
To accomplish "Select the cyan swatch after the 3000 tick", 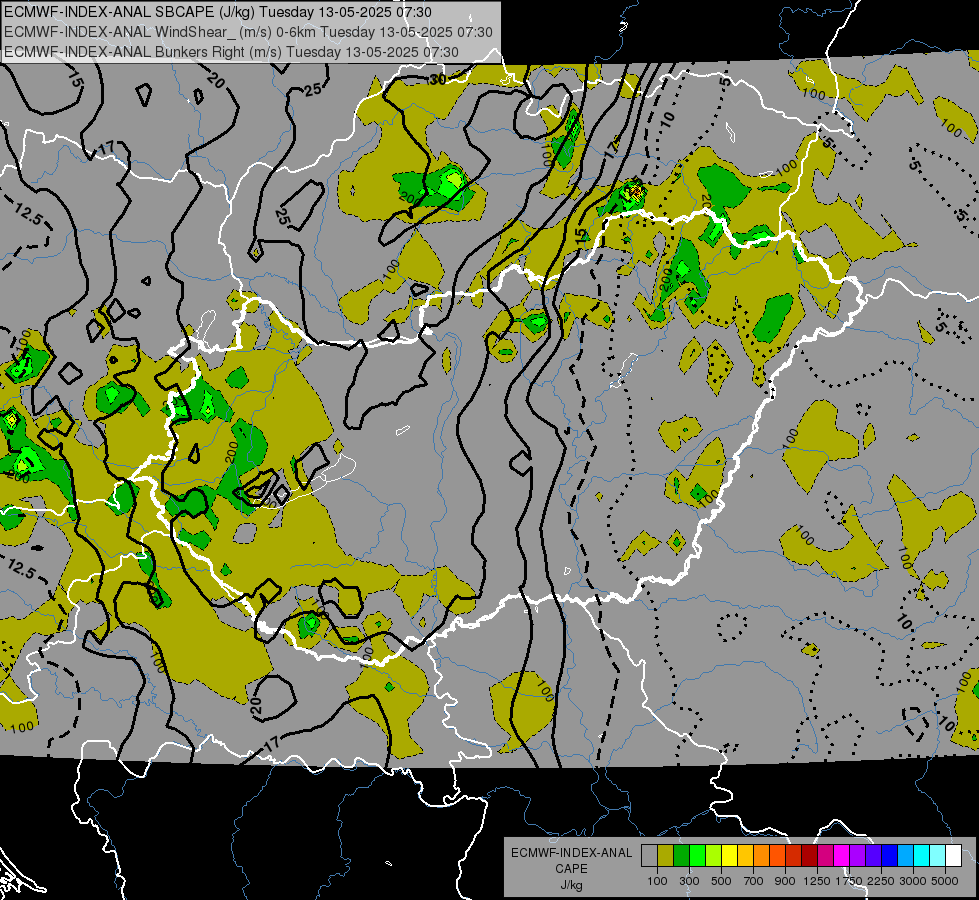I will tap(922, 856).
